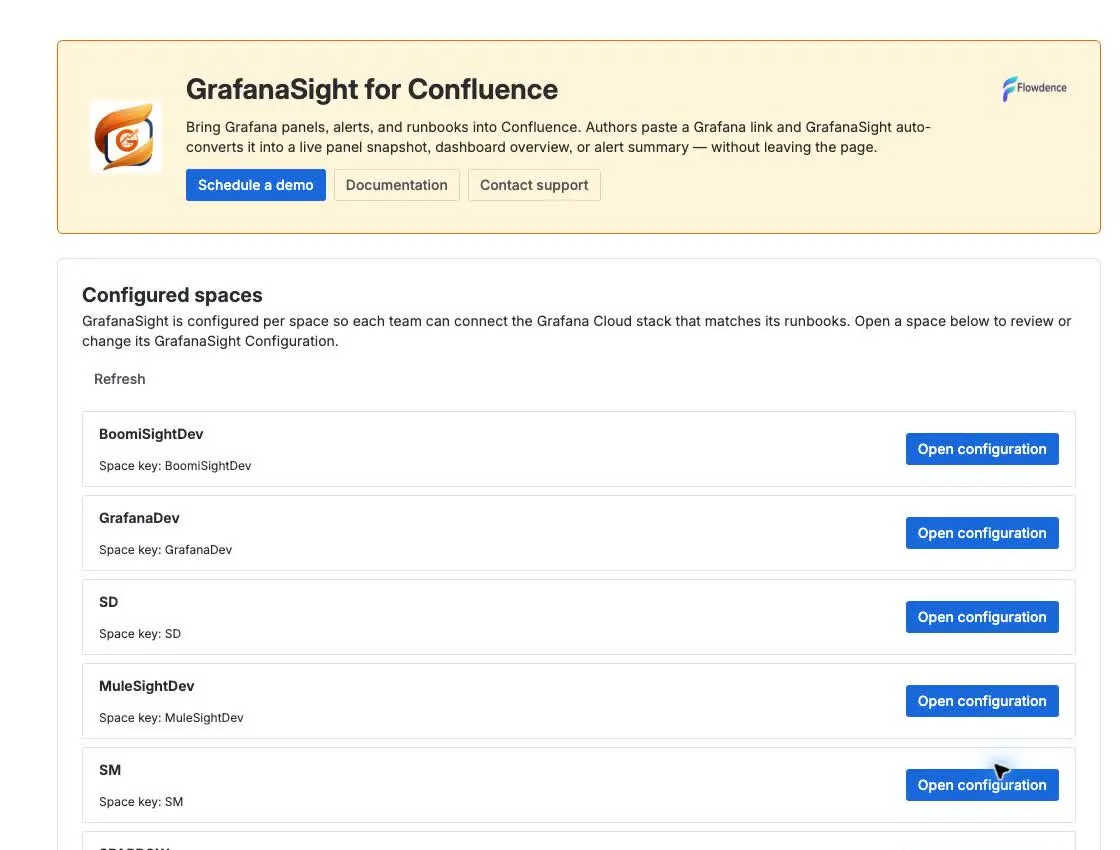Click 'Space key: MuleSightDev' text
This screenshot has height=850, width=1120.
(171, 718)
